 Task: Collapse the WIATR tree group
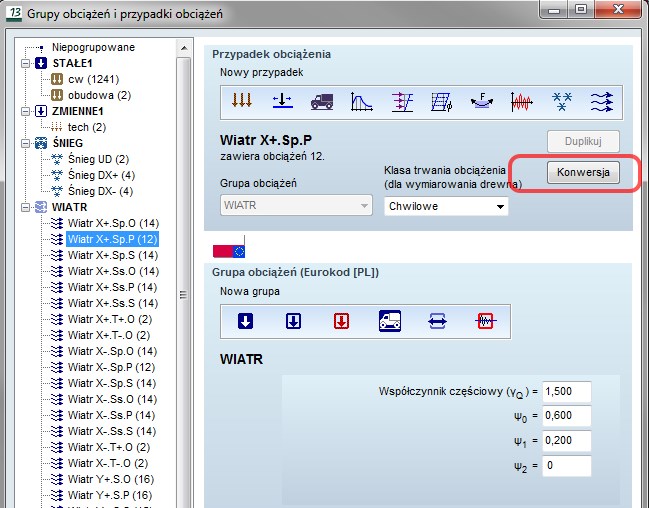click(25, 207)
